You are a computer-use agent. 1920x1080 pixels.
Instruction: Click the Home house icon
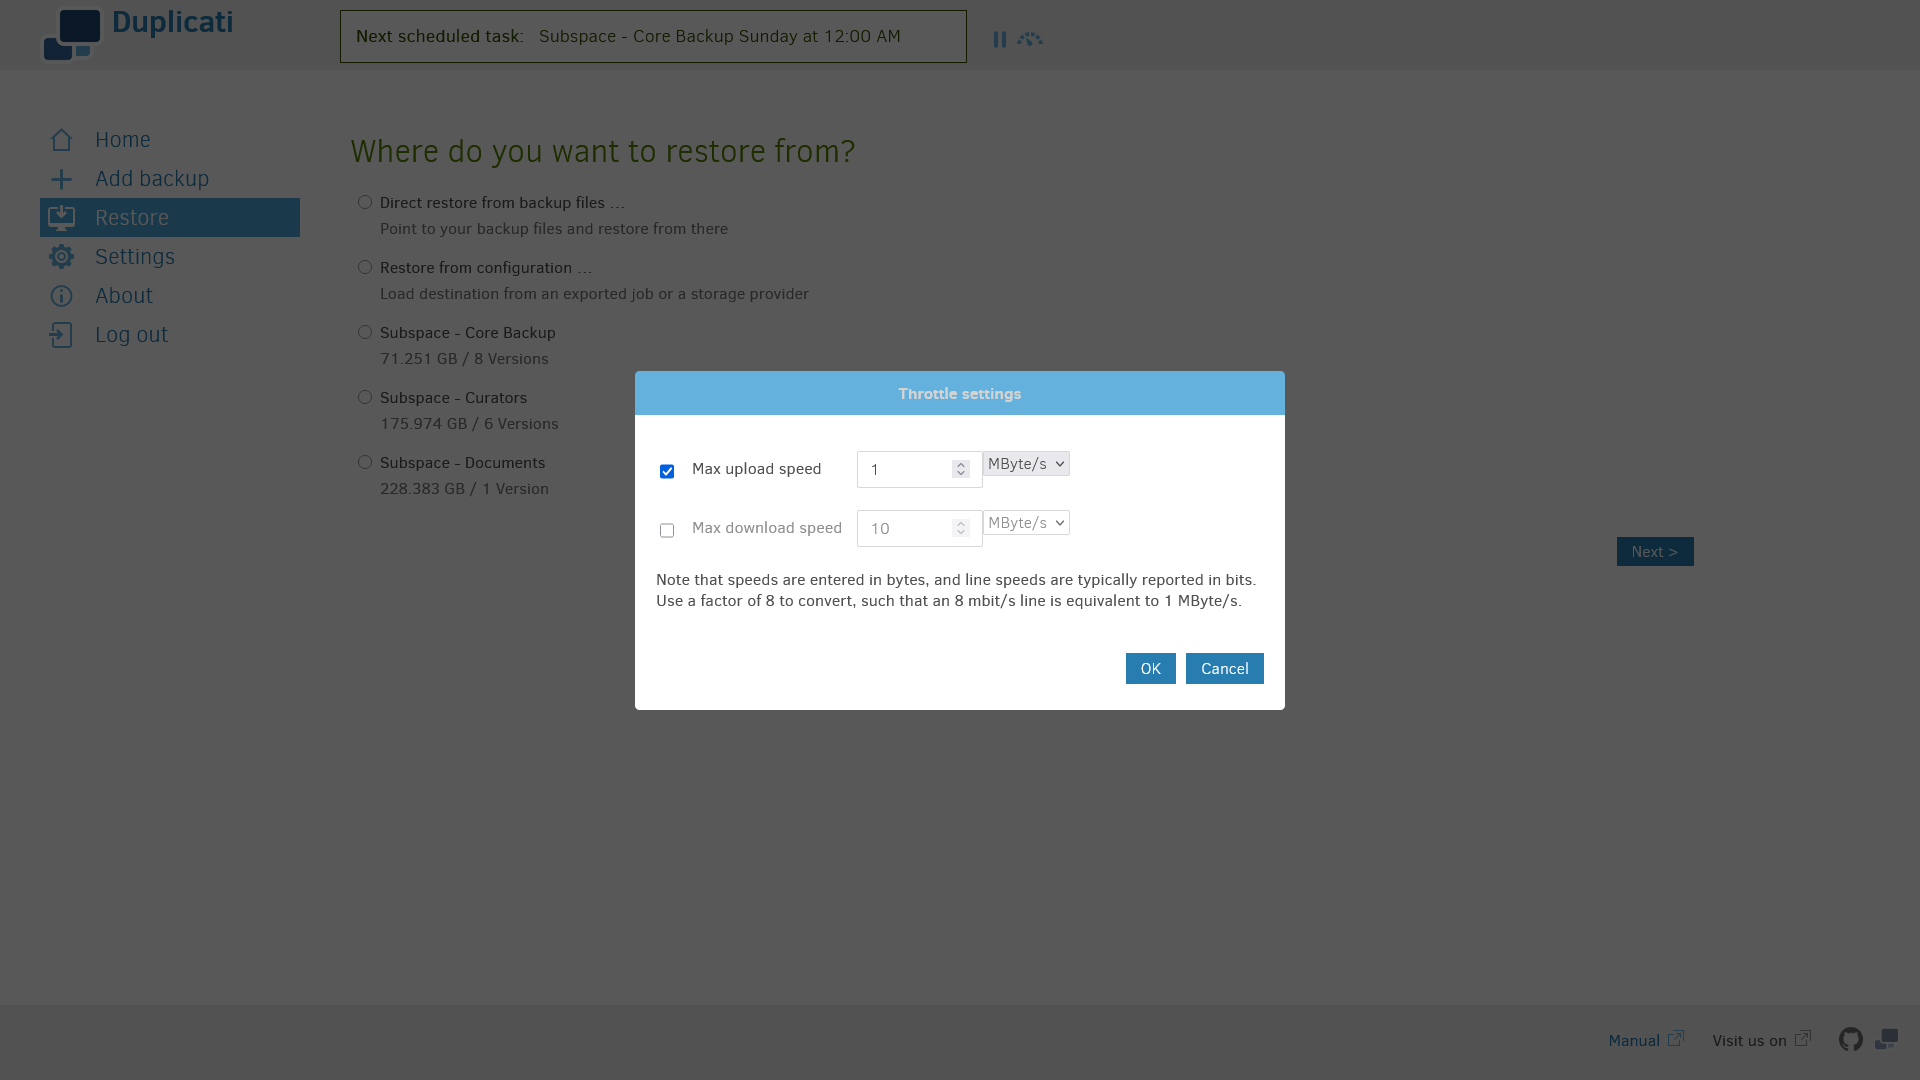point(61,140)
